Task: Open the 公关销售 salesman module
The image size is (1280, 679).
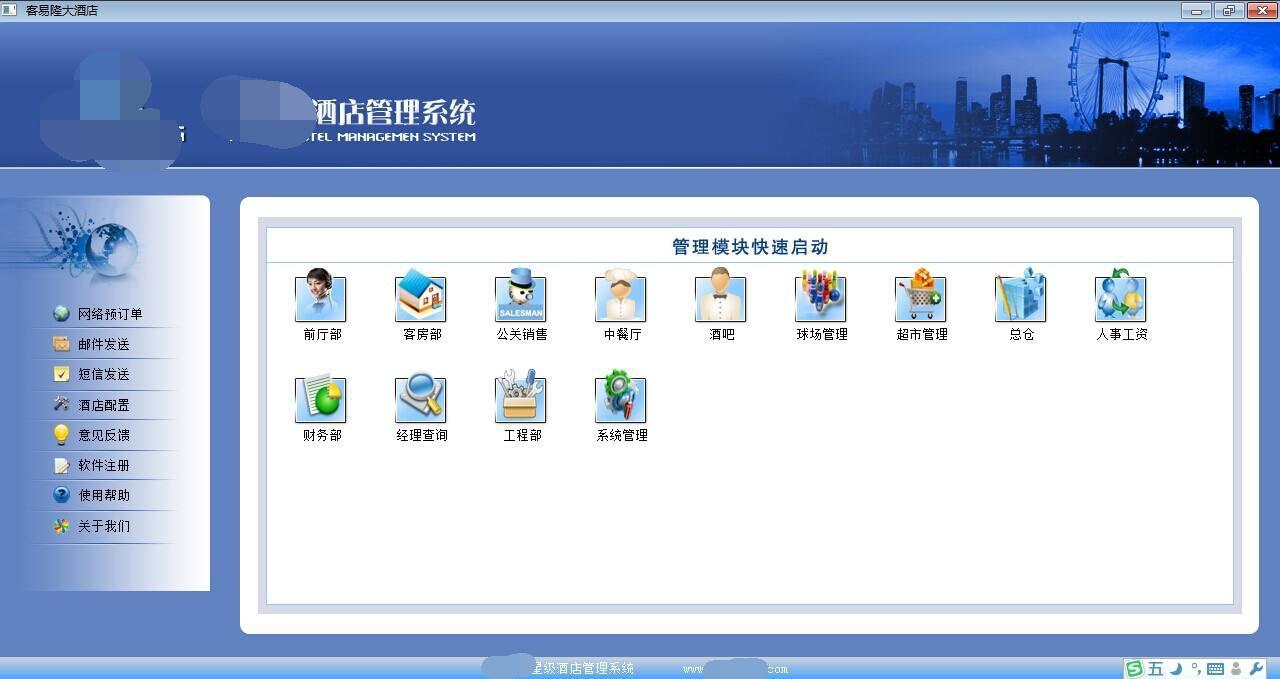Action: pyautogui.click(x=520, y=299)
